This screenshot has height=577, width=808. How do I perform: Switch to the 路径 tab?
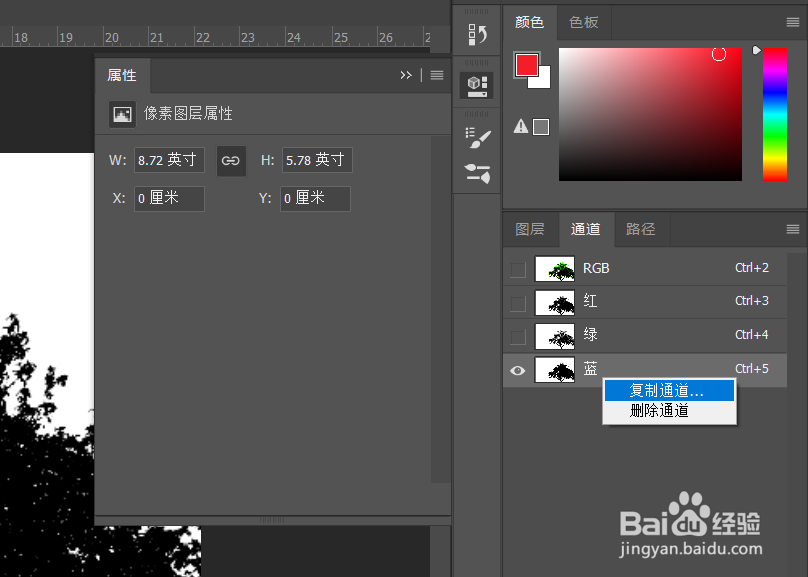click(x=641, y=229)
